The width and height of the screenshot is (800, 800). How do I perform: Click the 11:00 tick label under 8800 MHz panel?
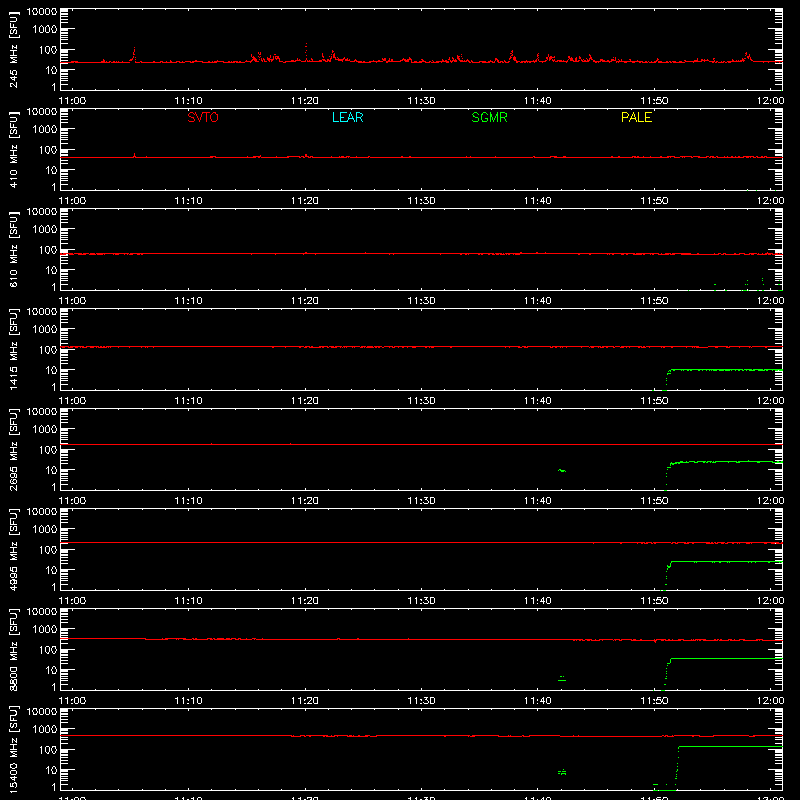(x=72, y=701)
